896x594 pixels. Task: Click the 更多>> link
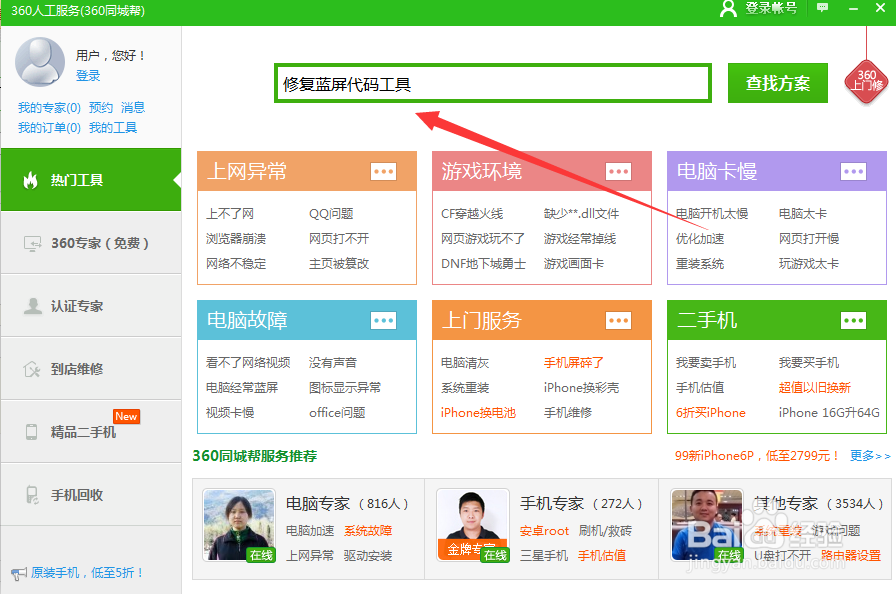(870, 456)
